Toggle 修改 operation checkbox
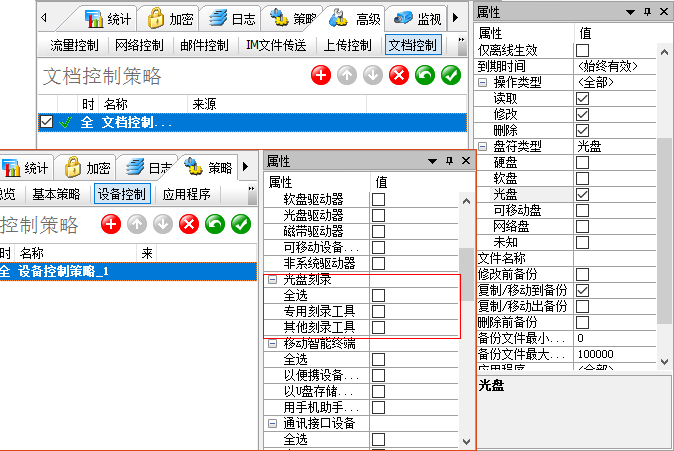This screenshot has height=451, width=674. (582, 114)
